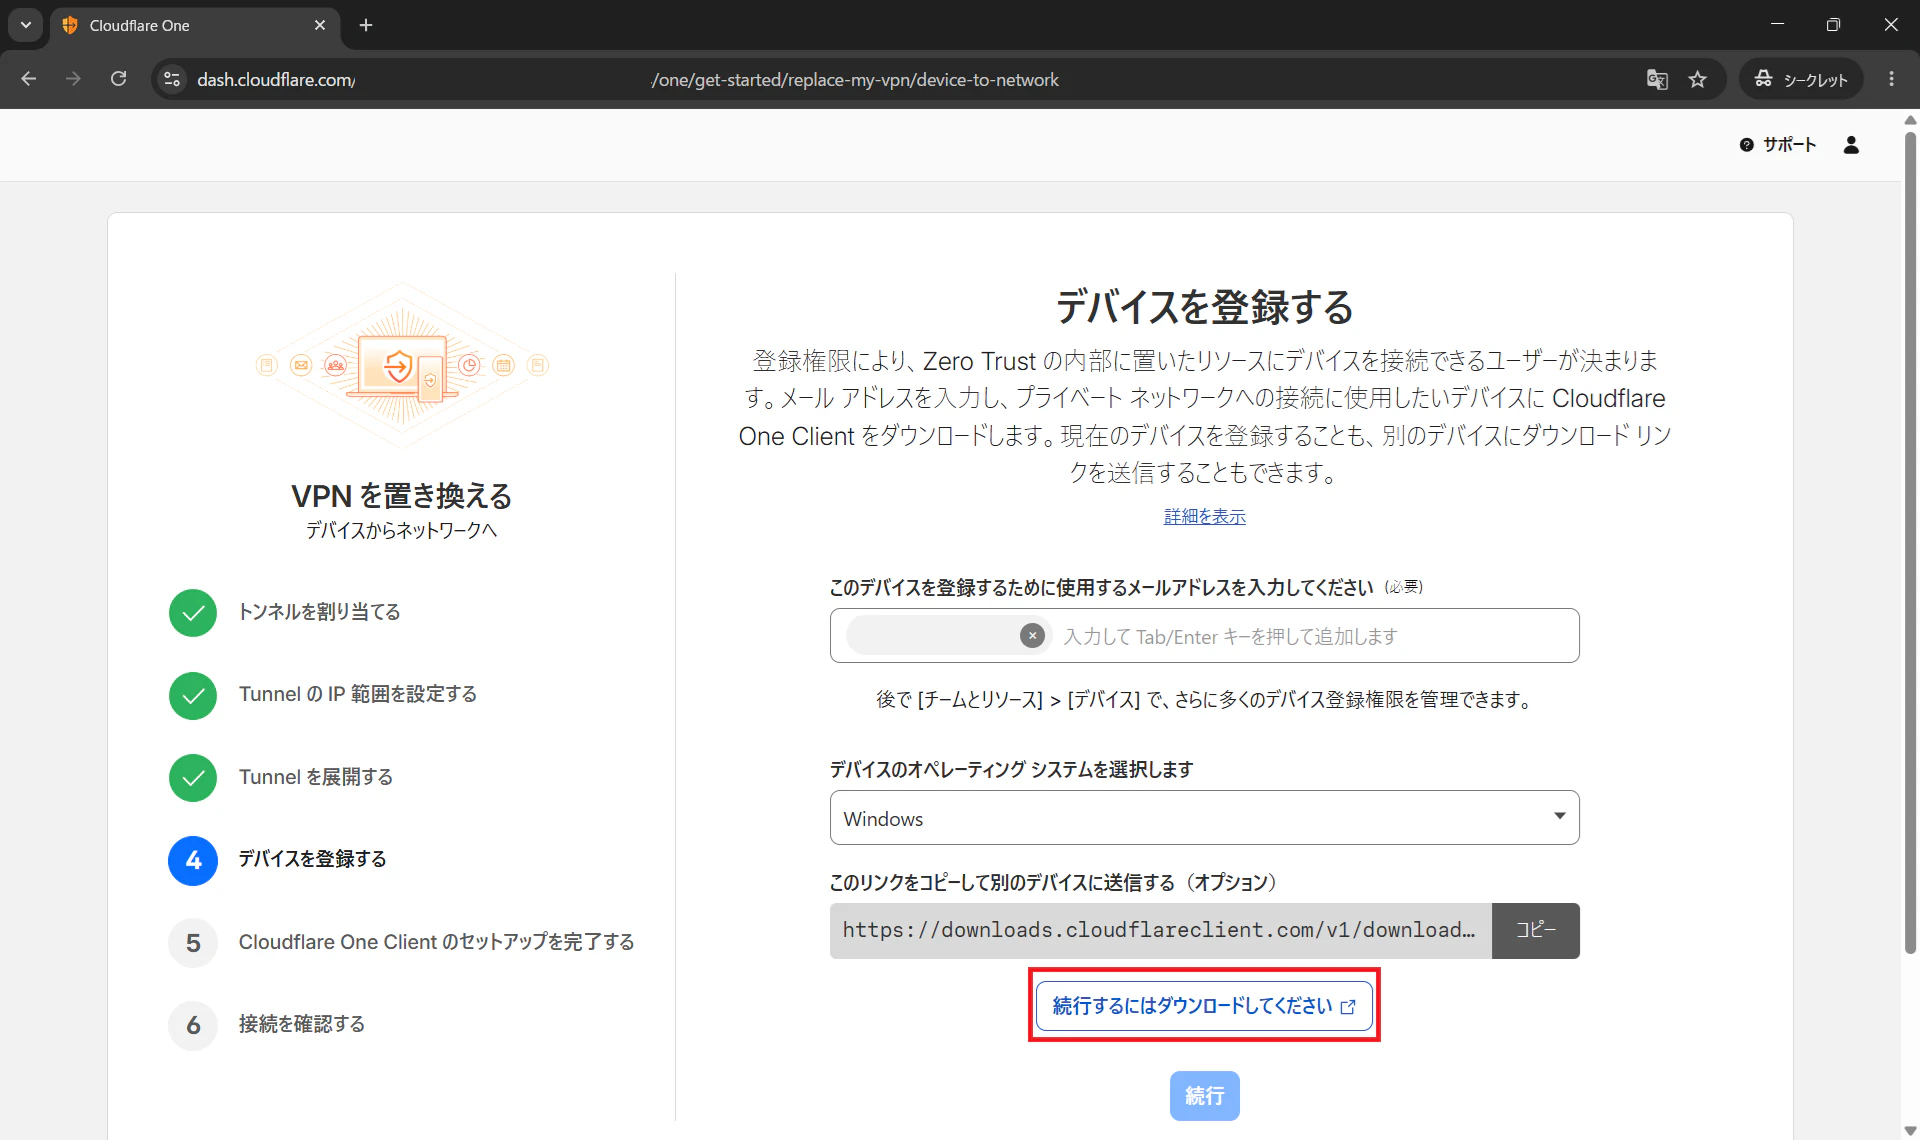Click the green check for トンネルを割り当てる
Viewport: 1920px width, 1140px height.
pos(193,613)
